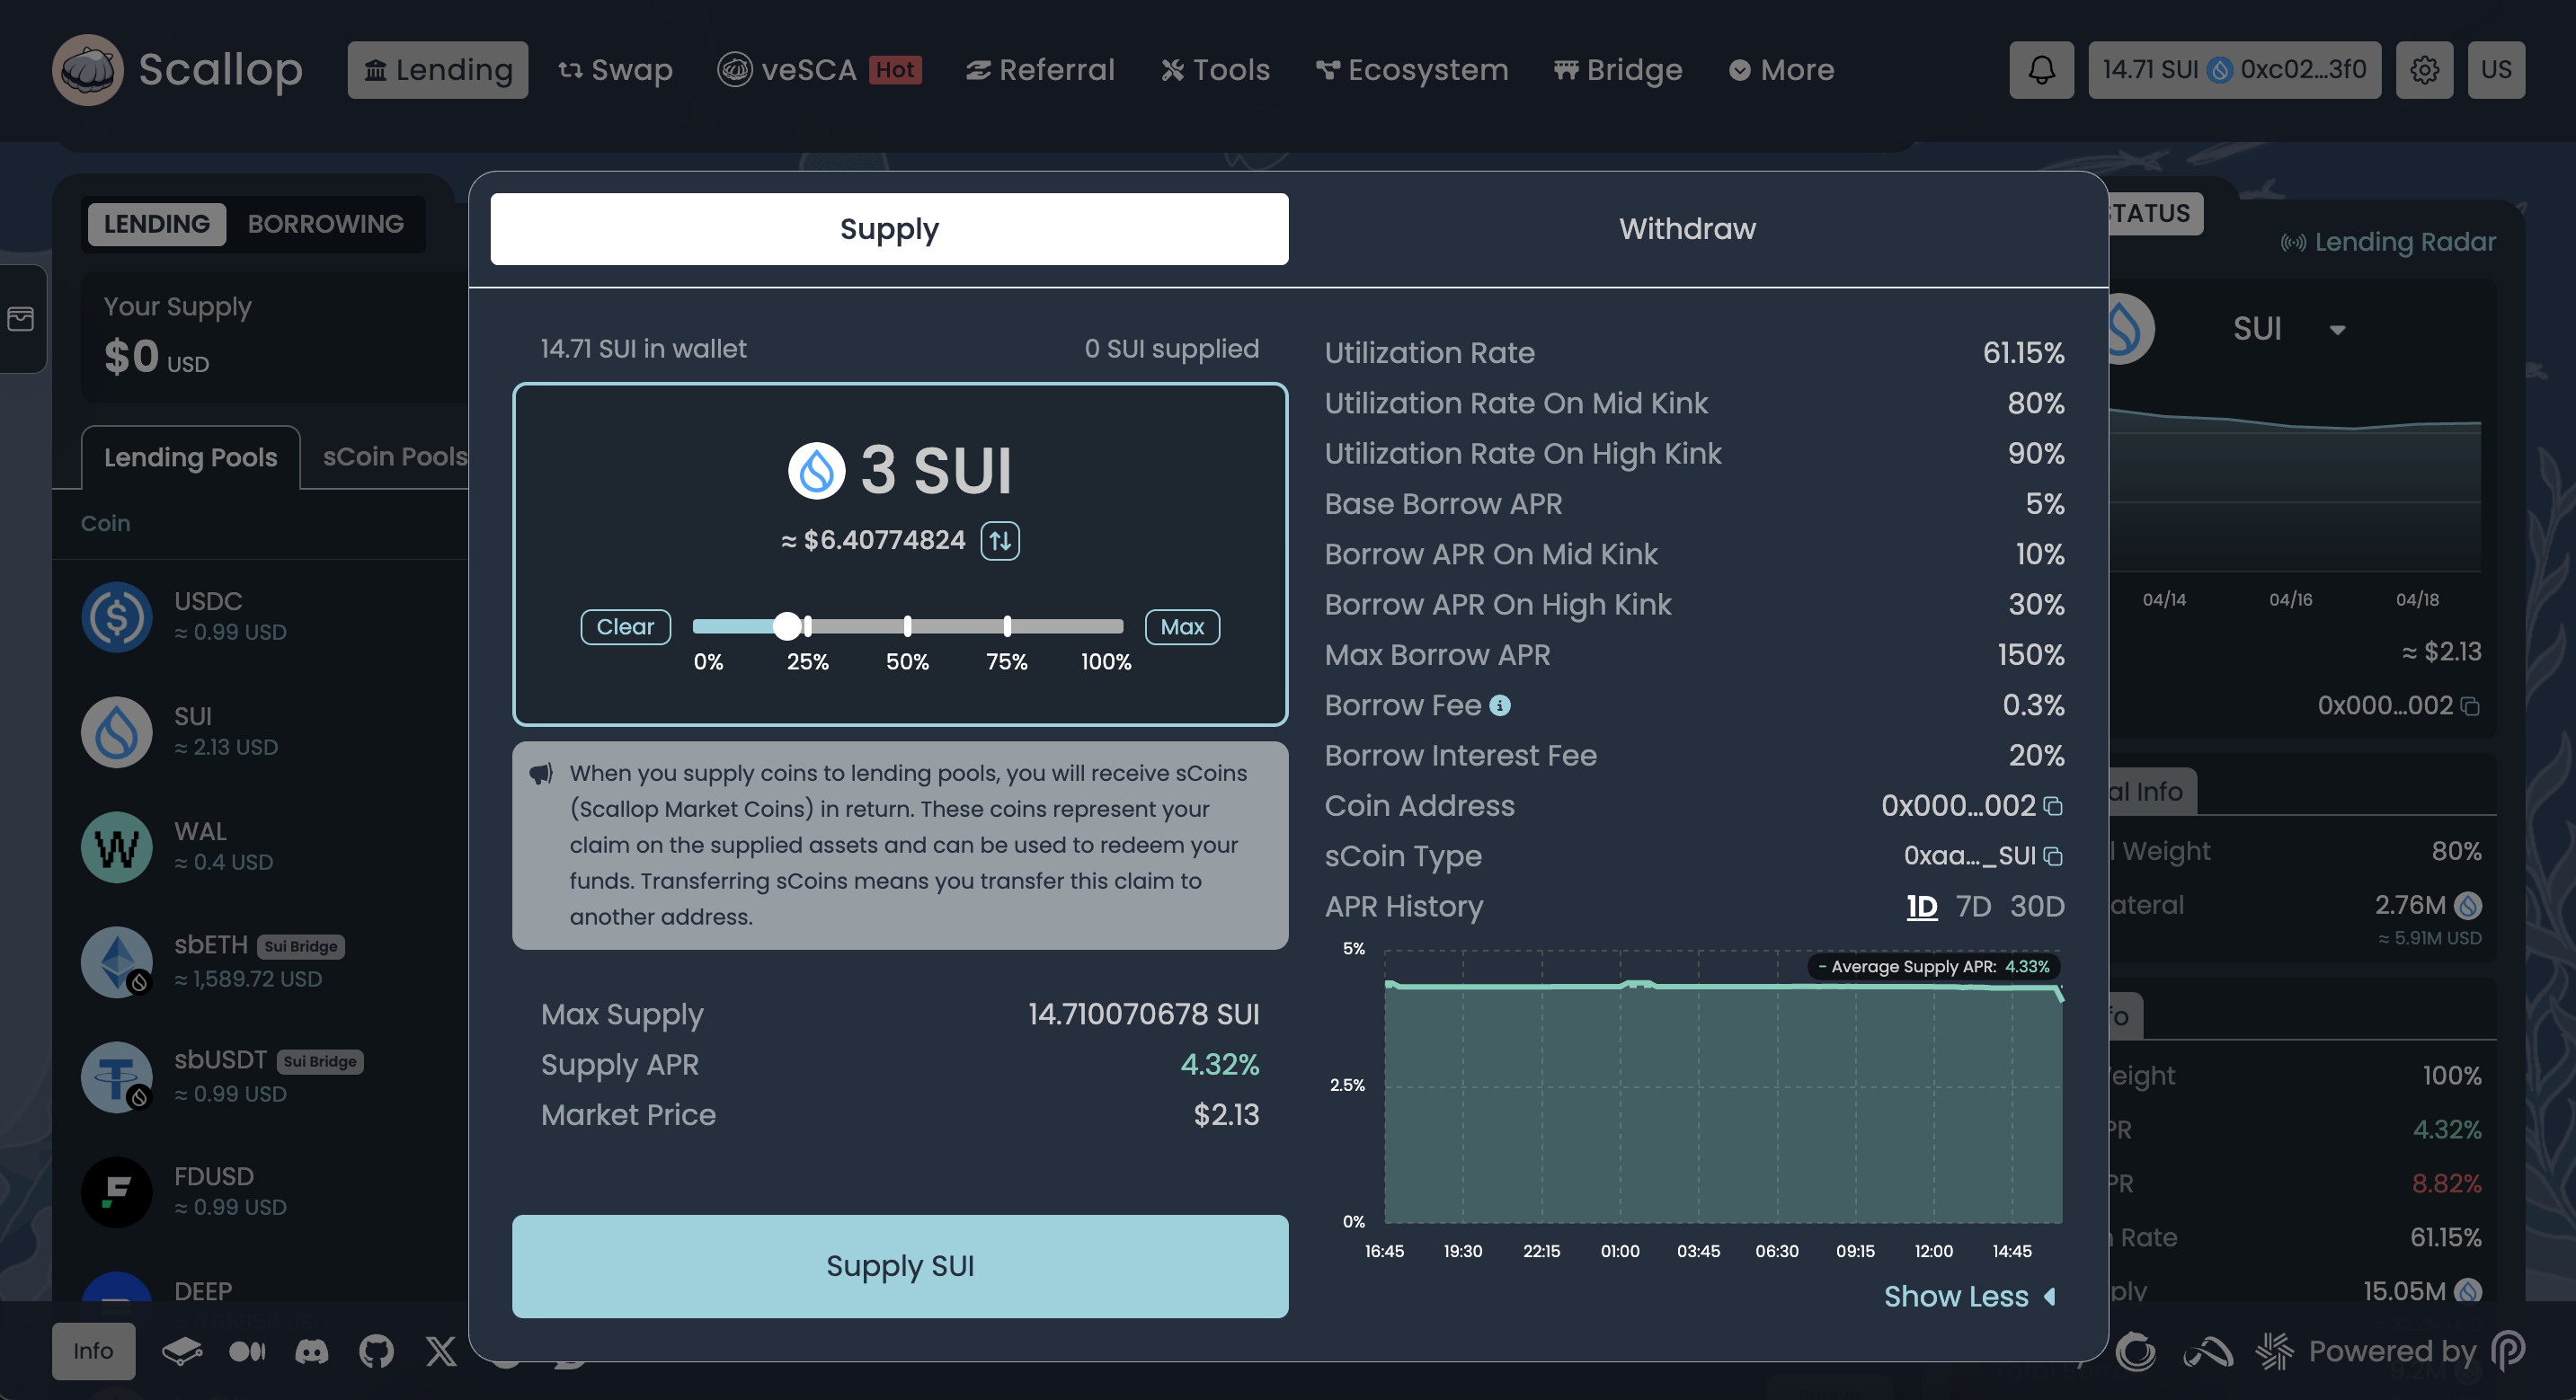Open the Medium icon in footer
Screen dimensions: 2576x1400
tap(247, 1351)
